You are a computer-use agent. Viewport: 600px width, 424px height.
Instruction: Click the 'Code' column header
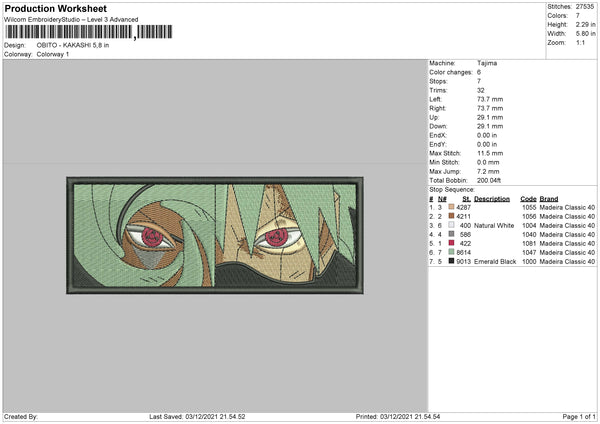click(x=528, y=199)
